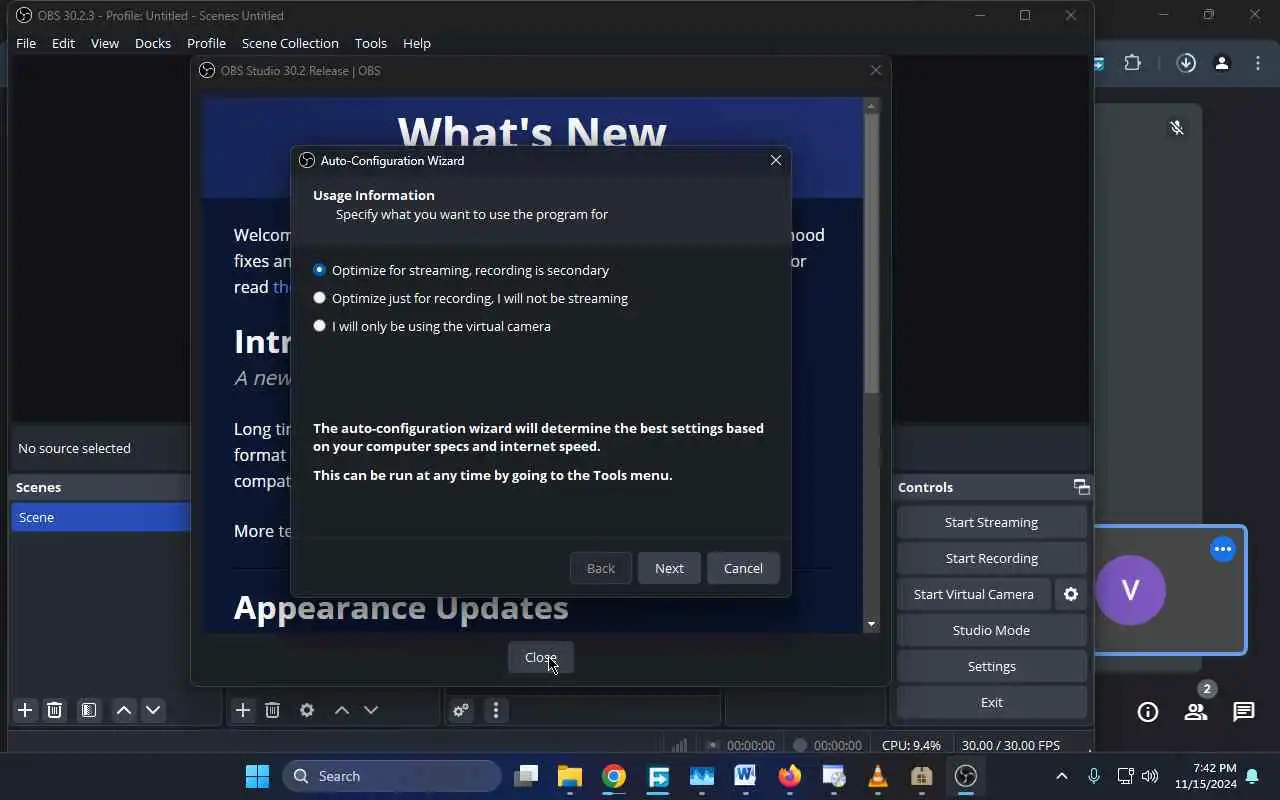
Task: Close the Auto-Configuration Wizard with X
Action: (x=775, y=160)
